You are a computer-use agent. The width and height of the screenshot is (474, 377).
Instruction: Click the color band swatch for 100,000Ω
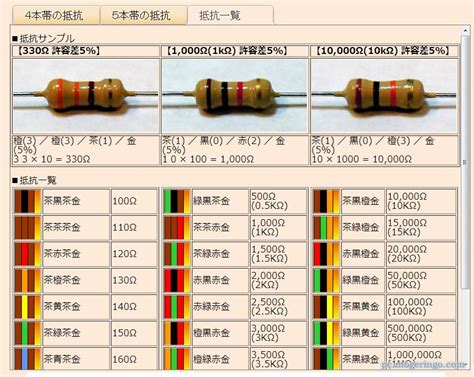point(326,307)
